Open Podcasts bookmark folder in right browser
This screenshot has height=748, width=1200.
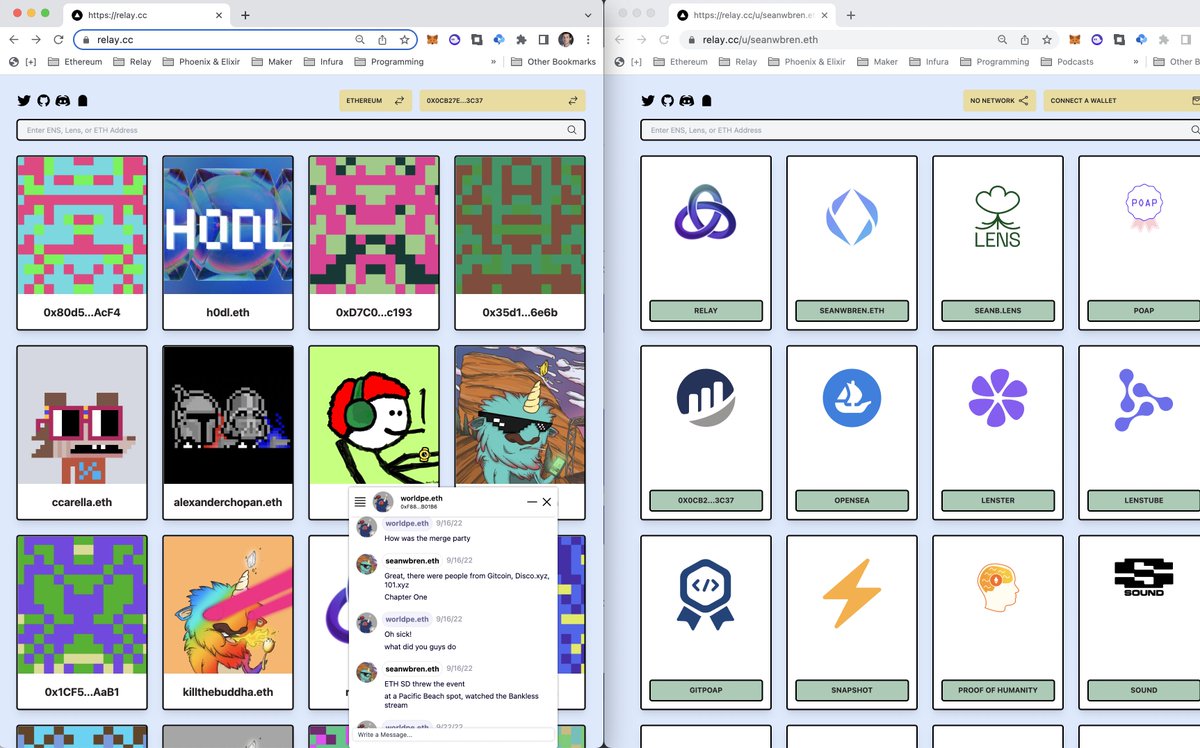[1068, 62]
